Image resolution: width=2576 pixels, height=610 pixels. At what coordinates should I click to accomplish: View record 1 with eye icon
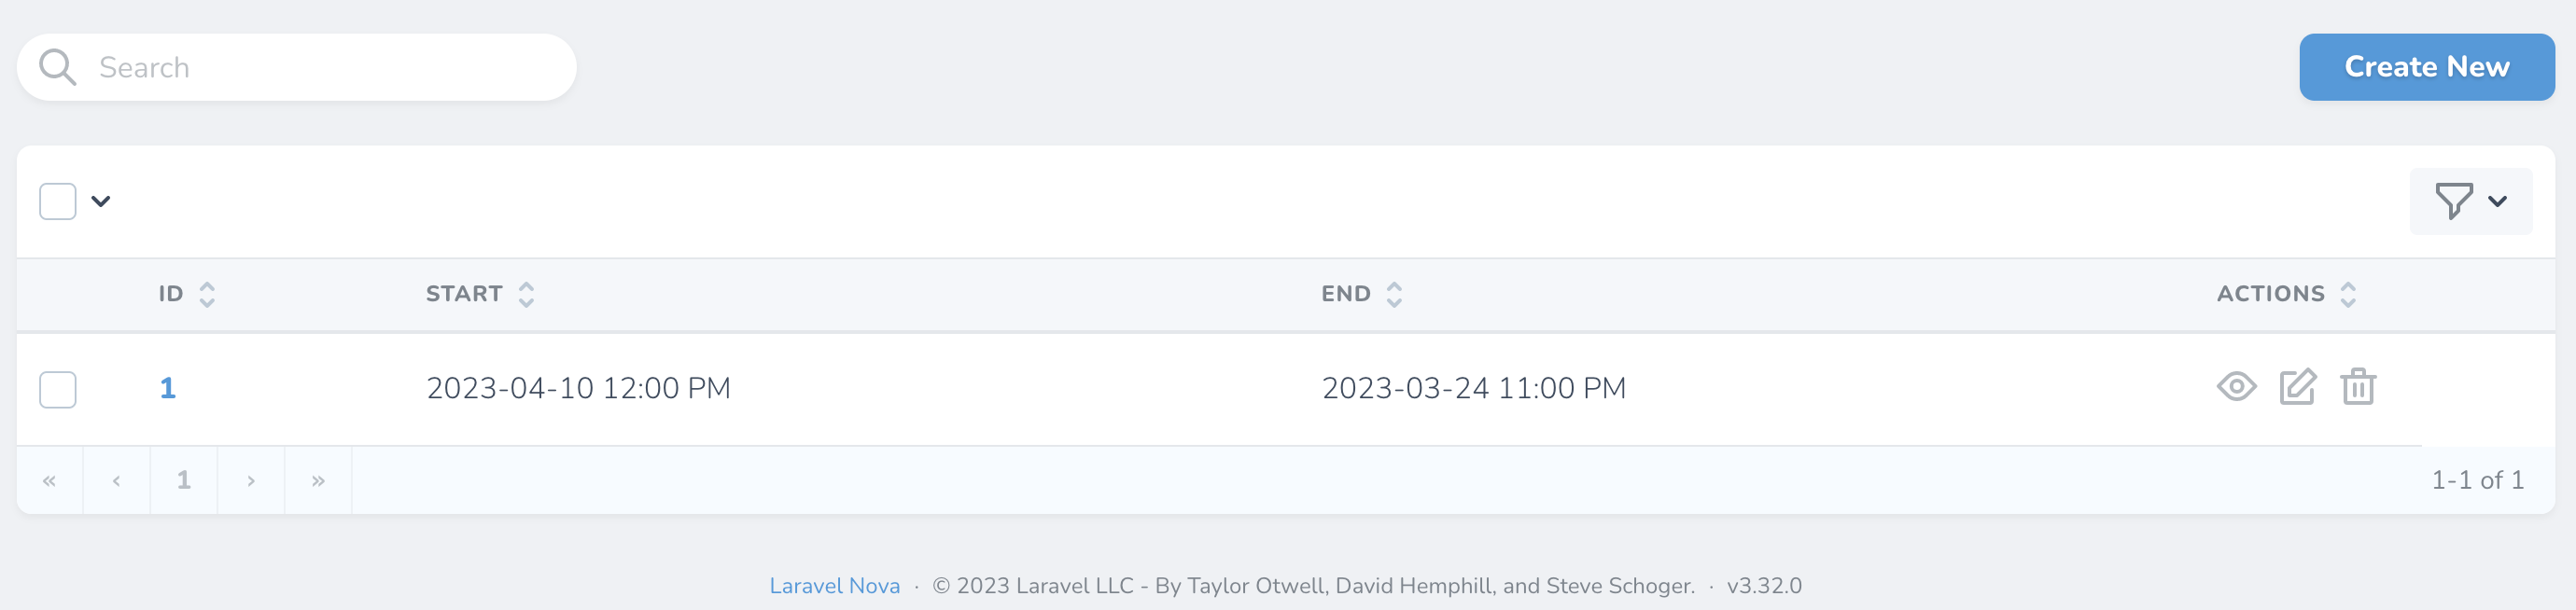(x=2236, y=386)
